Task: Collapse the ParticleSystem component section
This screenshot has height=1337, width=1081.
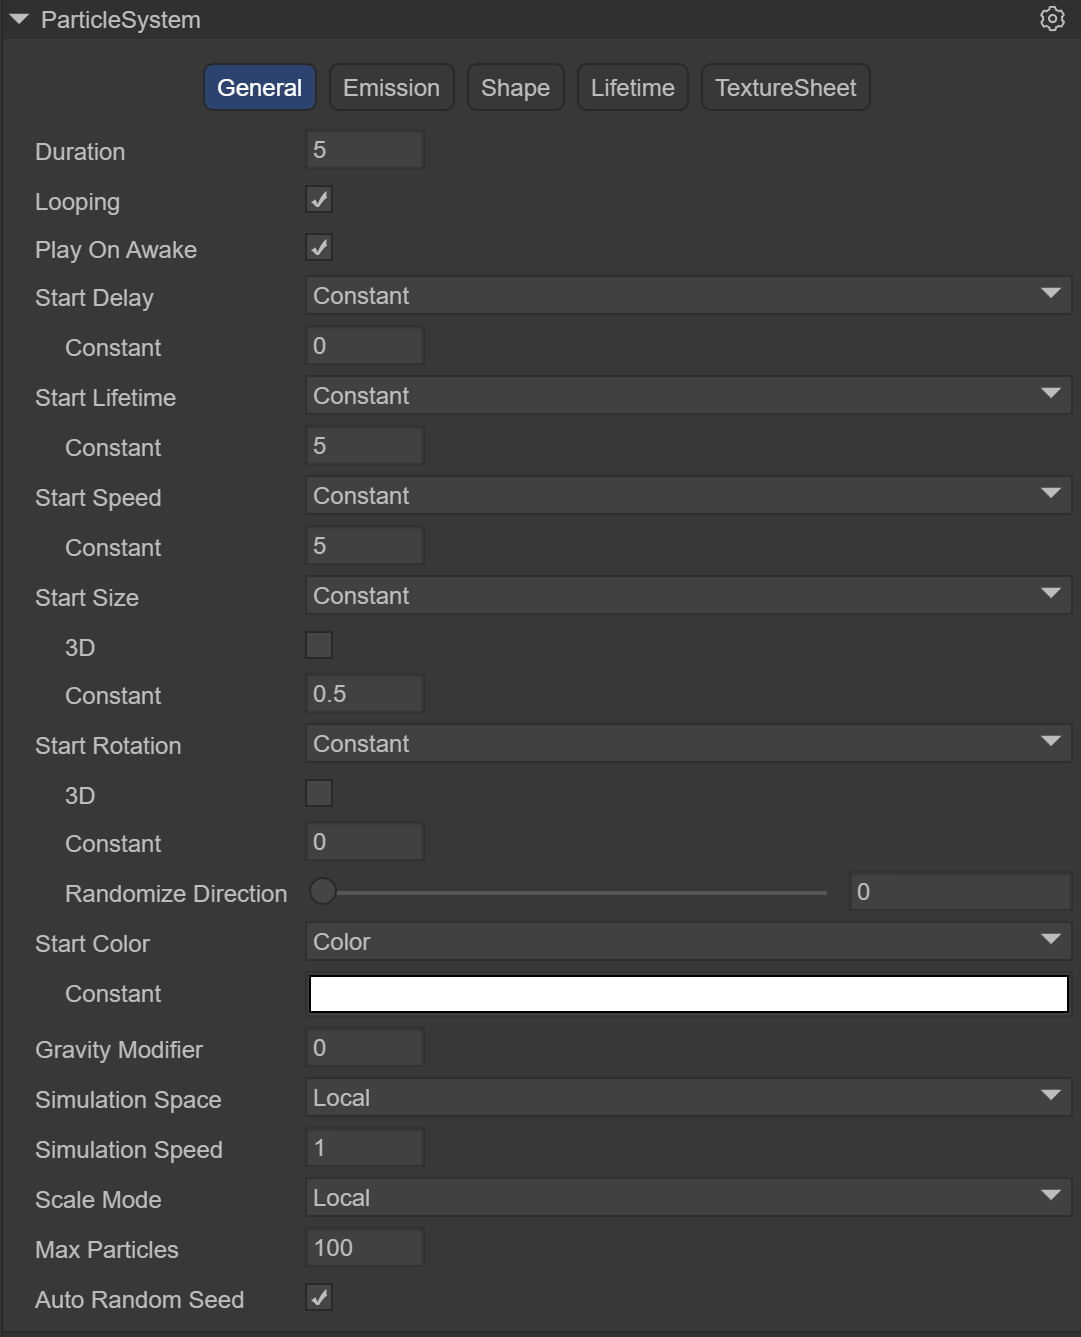Action: [19, 20]
